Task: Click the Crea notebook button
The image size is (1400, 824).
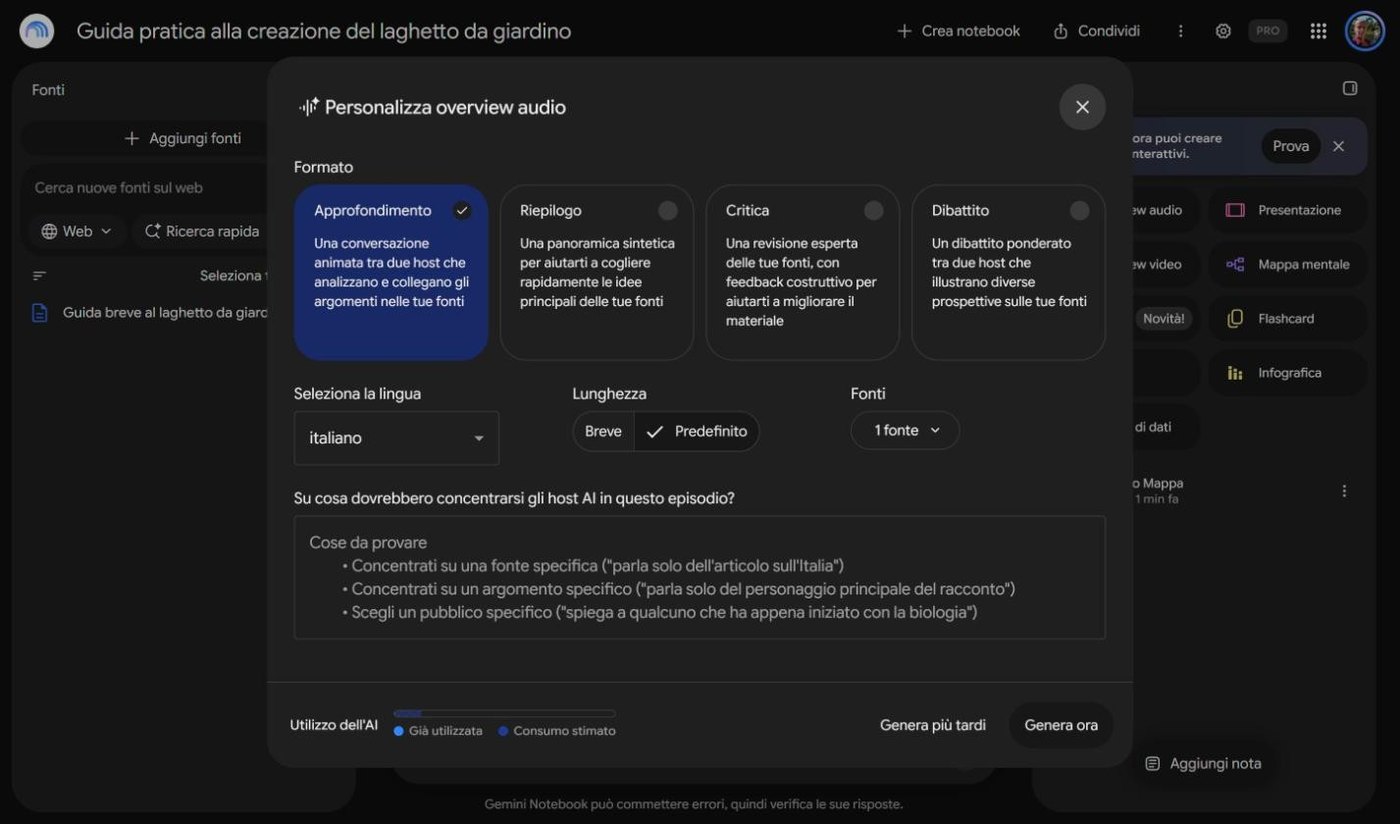Action: (959, 31)
